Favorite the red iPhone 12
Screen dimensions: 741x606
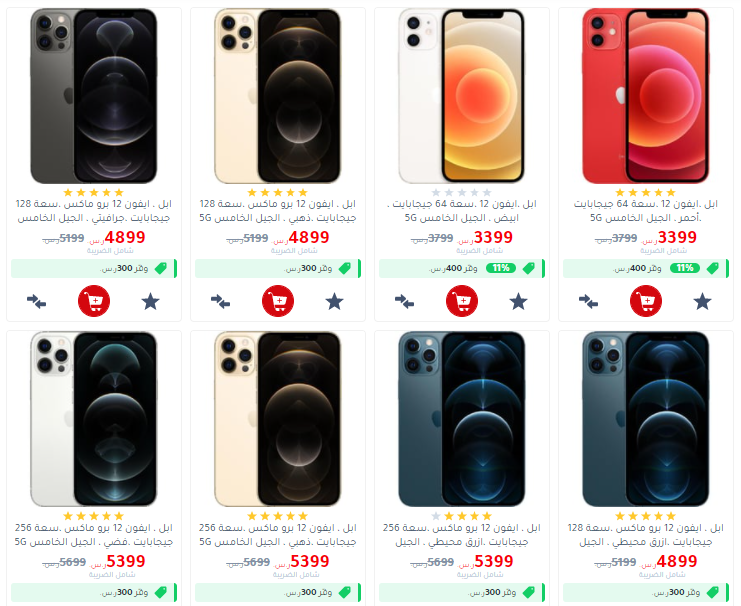tap(702, 302)
